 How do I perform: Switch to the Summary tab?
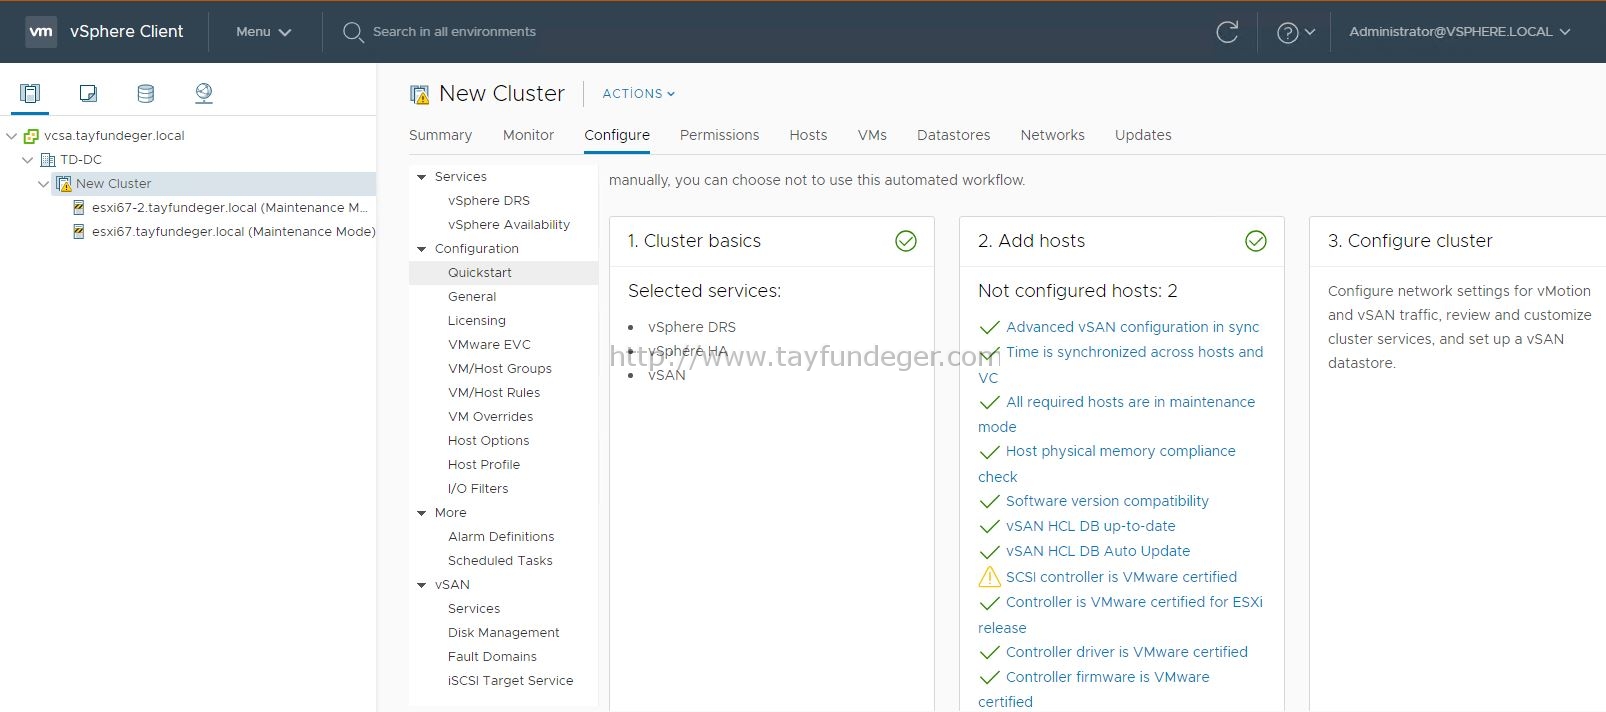coord(440,135)
